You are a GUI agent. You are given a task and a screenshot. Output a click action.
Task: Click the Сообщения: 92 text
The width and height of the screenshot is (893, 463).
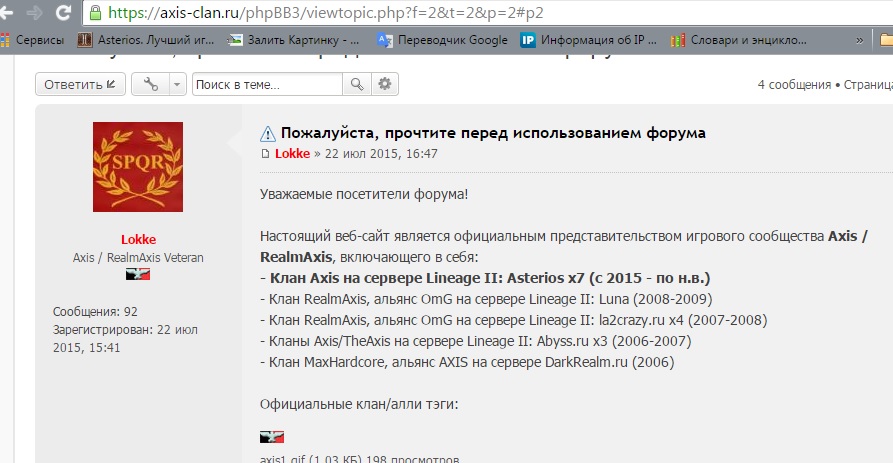pyautogui.click(x=95, y=312)
